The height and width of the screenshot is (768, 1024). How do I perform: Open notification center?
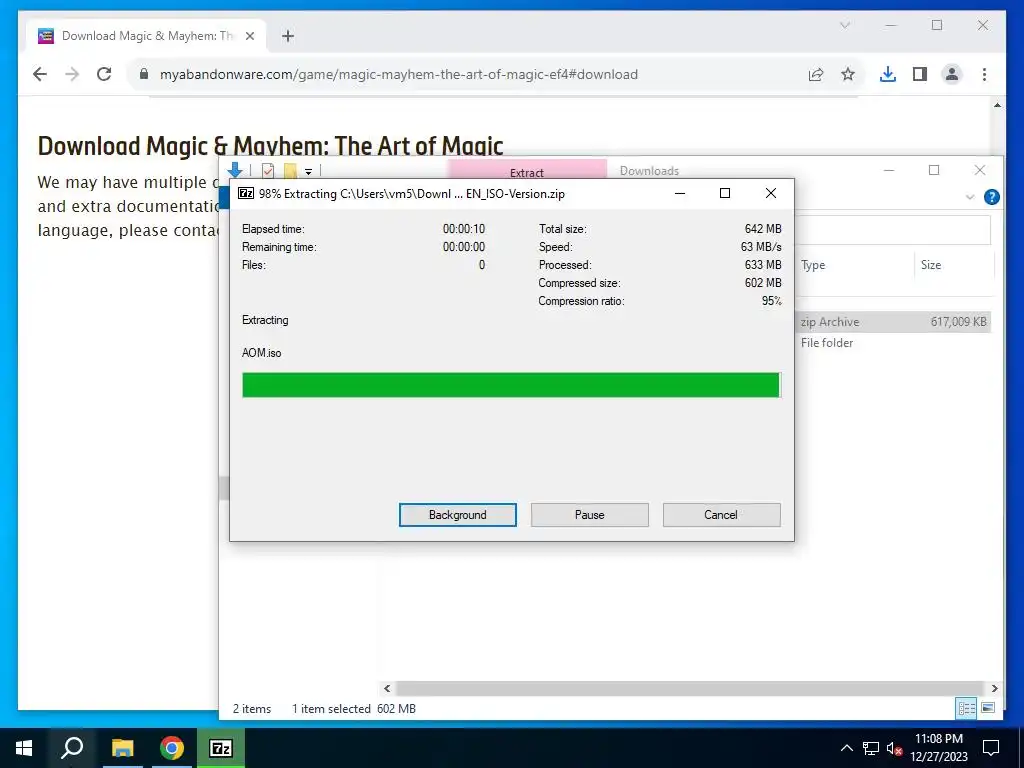(991, 748)
